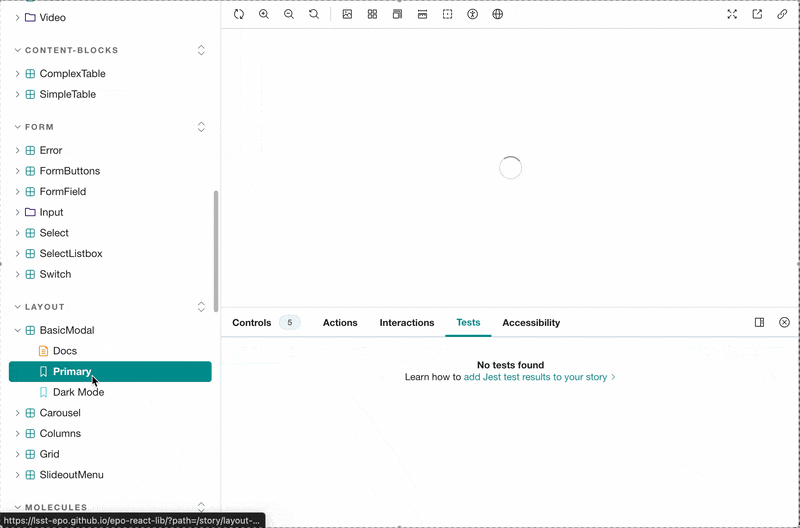Switch to the Accessibility tab
Image resolution: width=800 pixels, height=528 pixels.
531,322
